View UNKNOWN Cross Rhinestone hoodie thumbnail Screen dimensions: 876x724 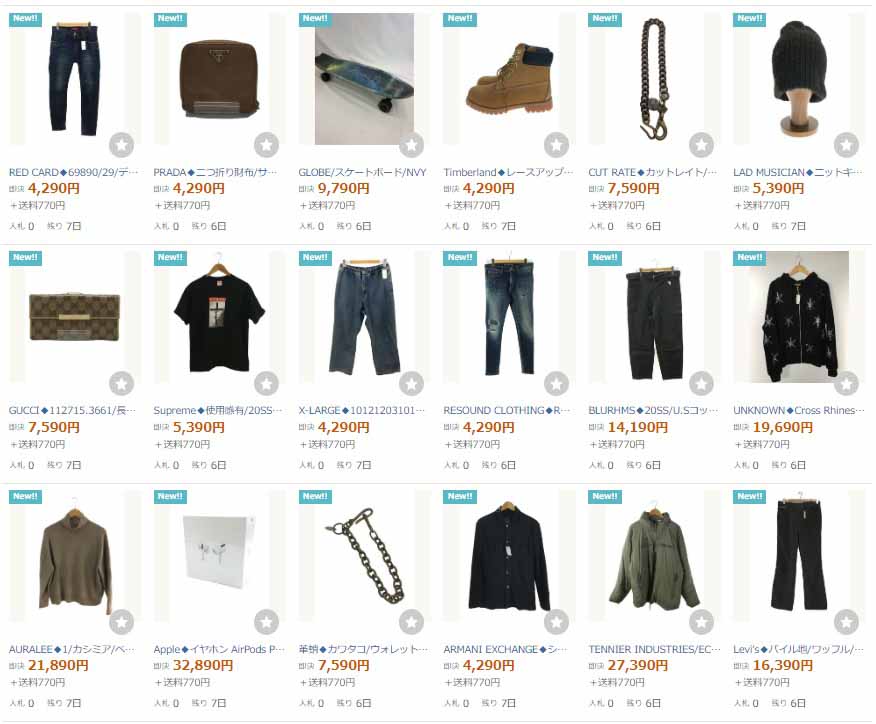coord(799,317)
